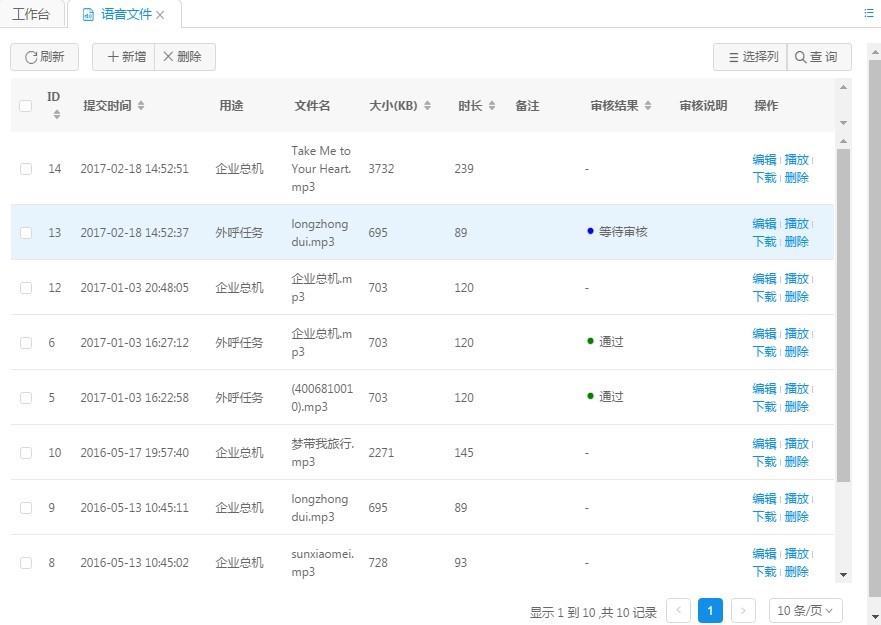Sort by 大小(KB) column

[400, 106]
